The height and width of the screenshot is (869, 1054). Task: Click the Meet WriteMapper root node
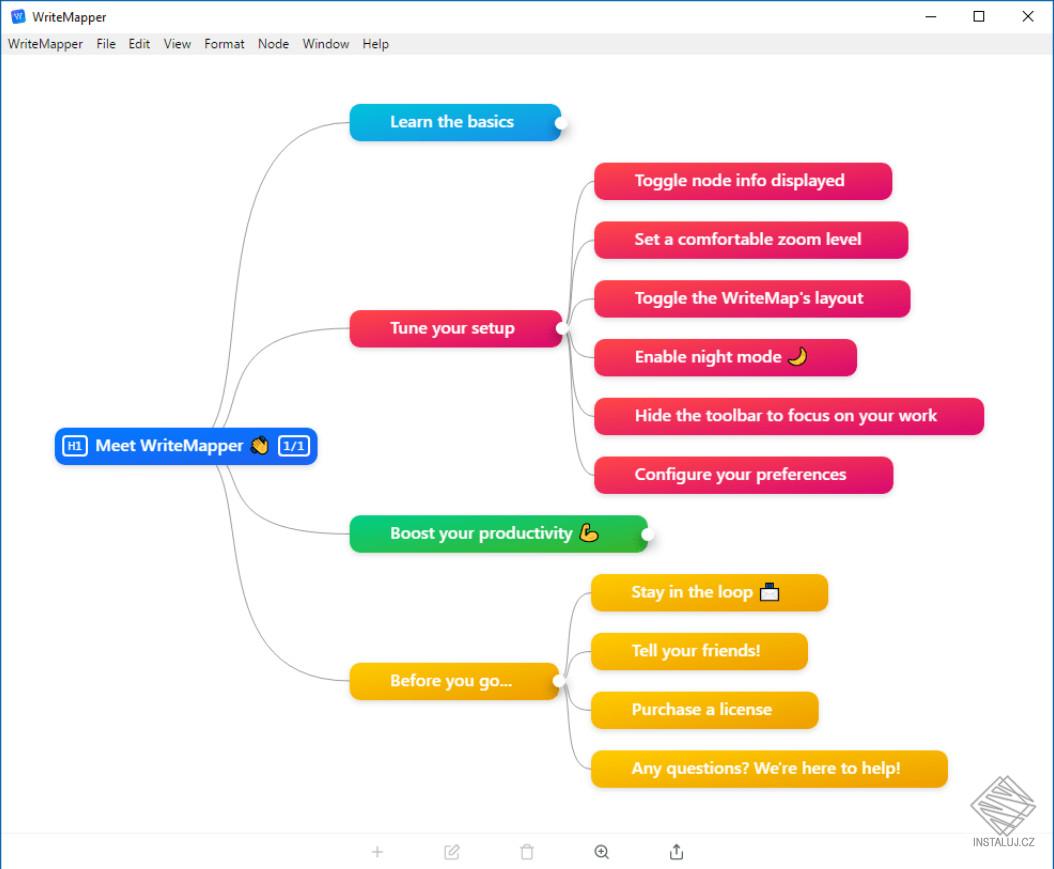[185, 446]
